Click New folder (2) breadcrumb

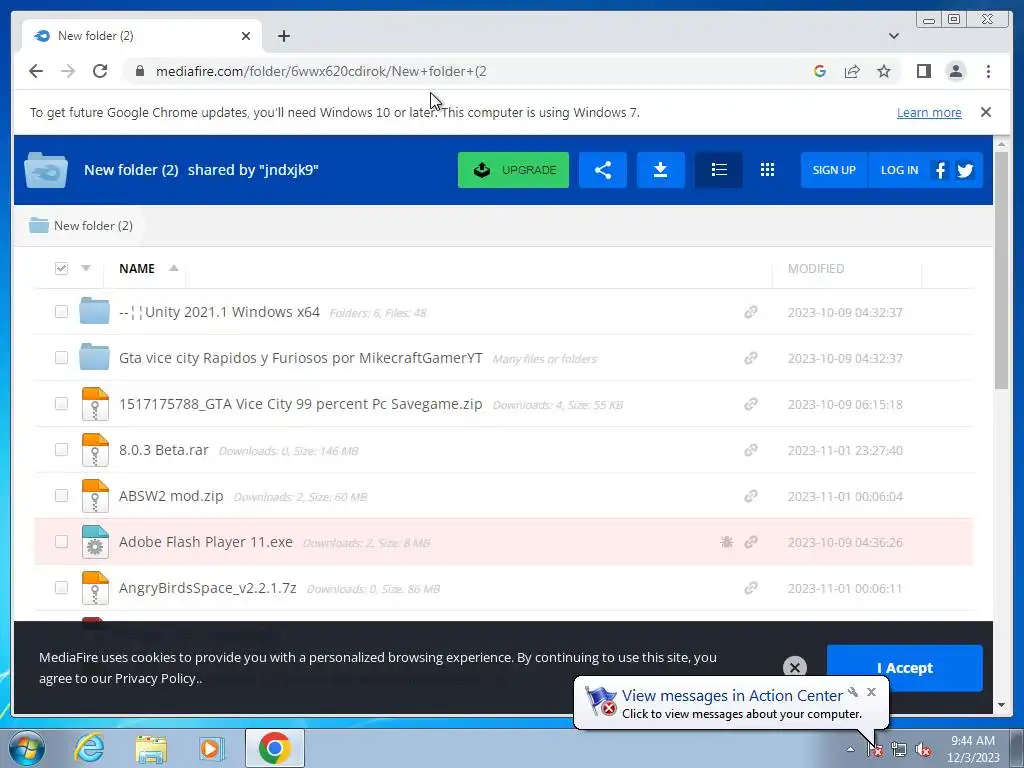(x=81, y=225)
